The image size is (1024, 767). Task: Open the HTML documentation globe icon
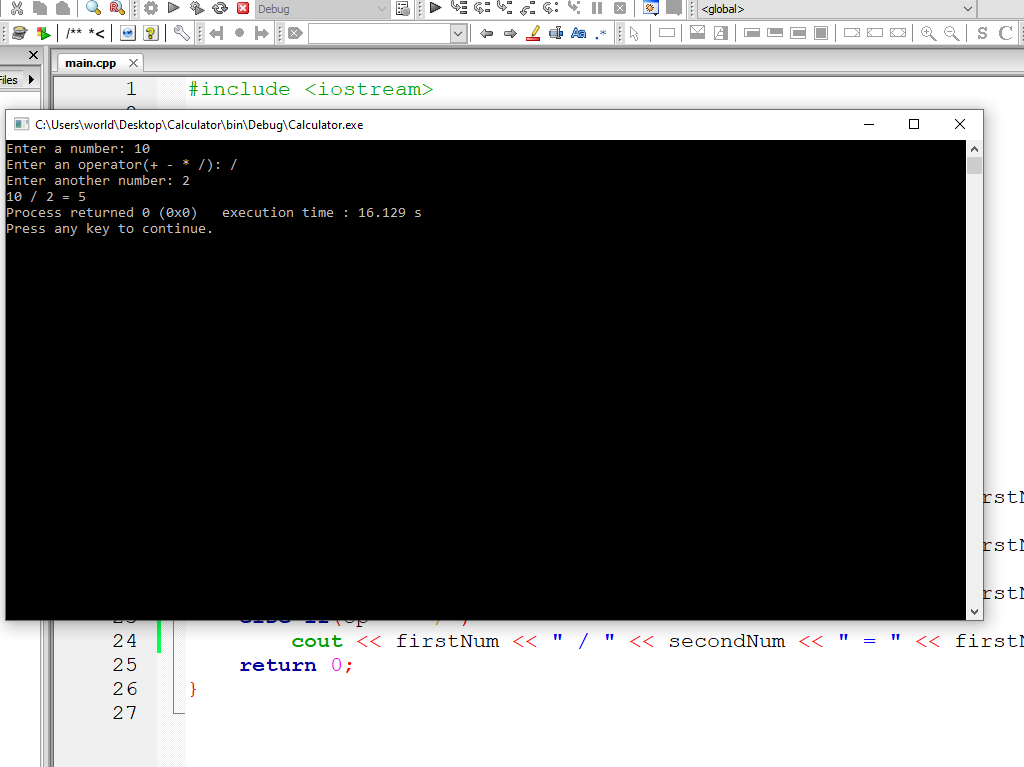click(x=128, y=33)
